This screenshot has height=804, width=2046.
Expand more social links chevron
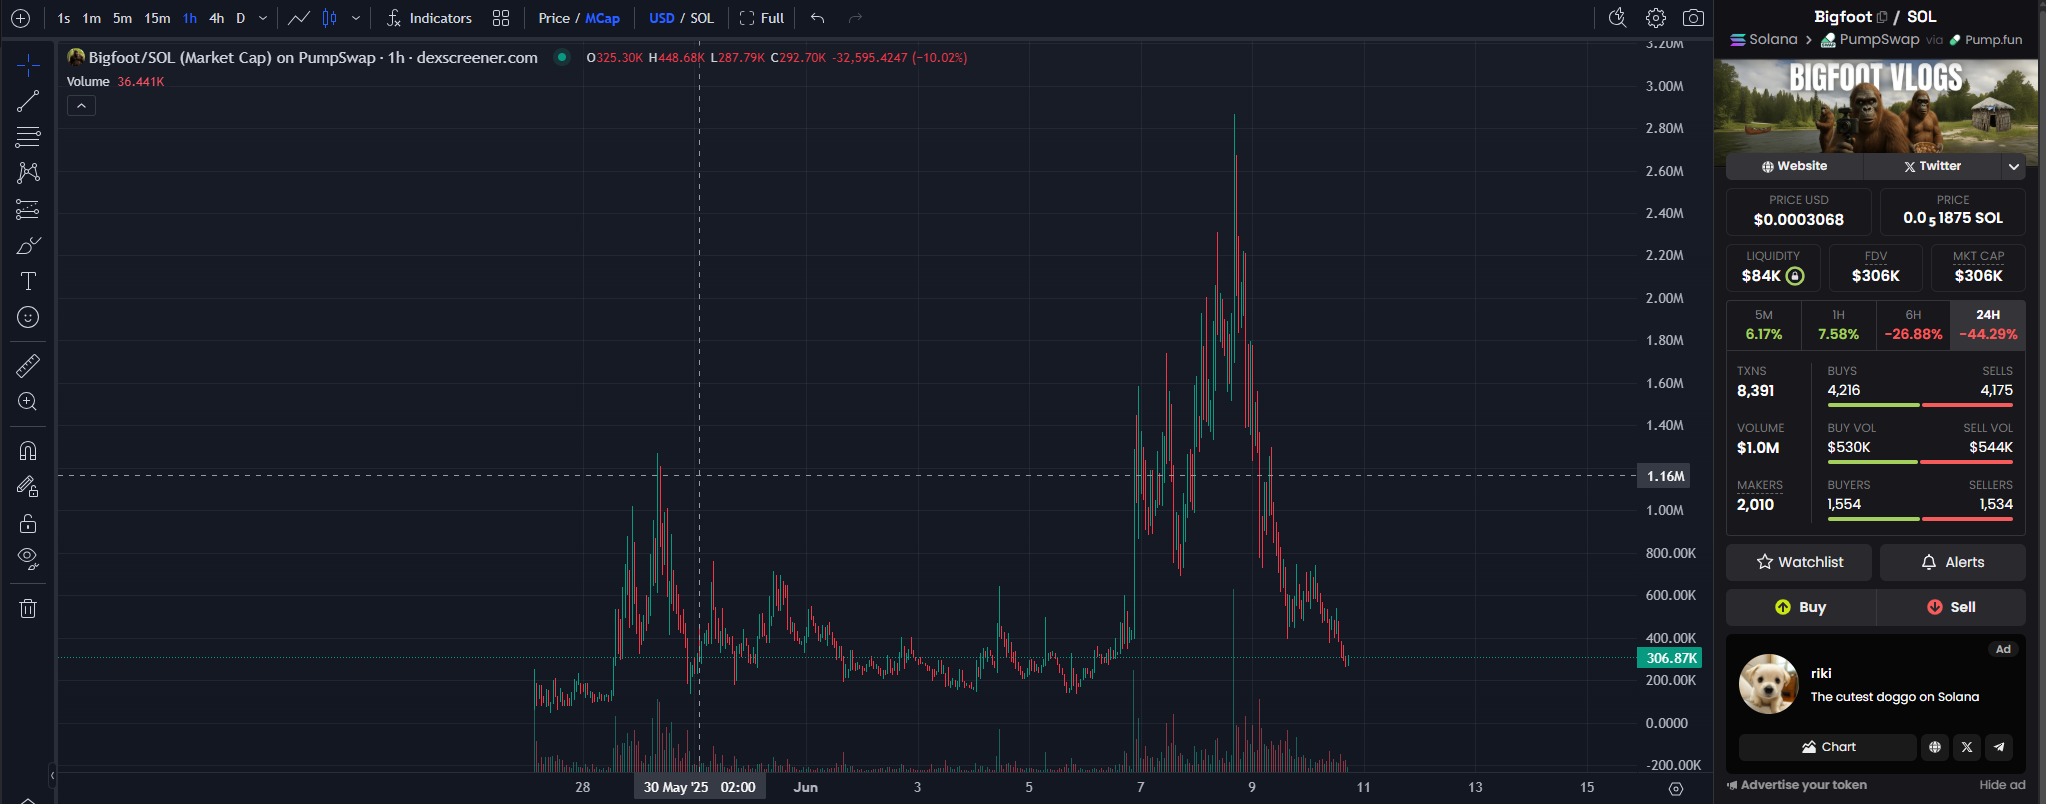point(2014,166)
